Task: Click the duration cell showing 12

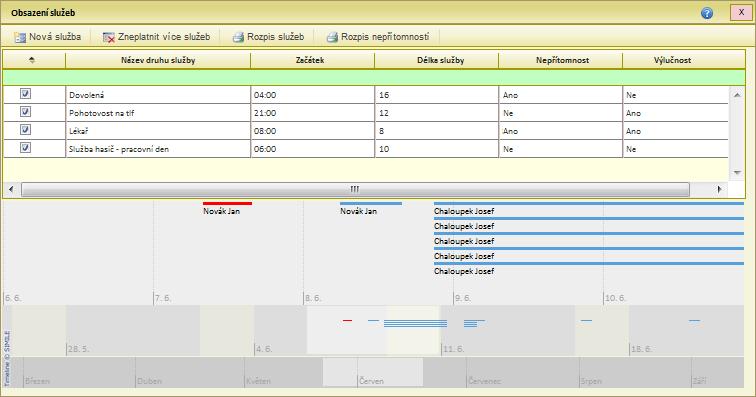Action: point(437,113)
